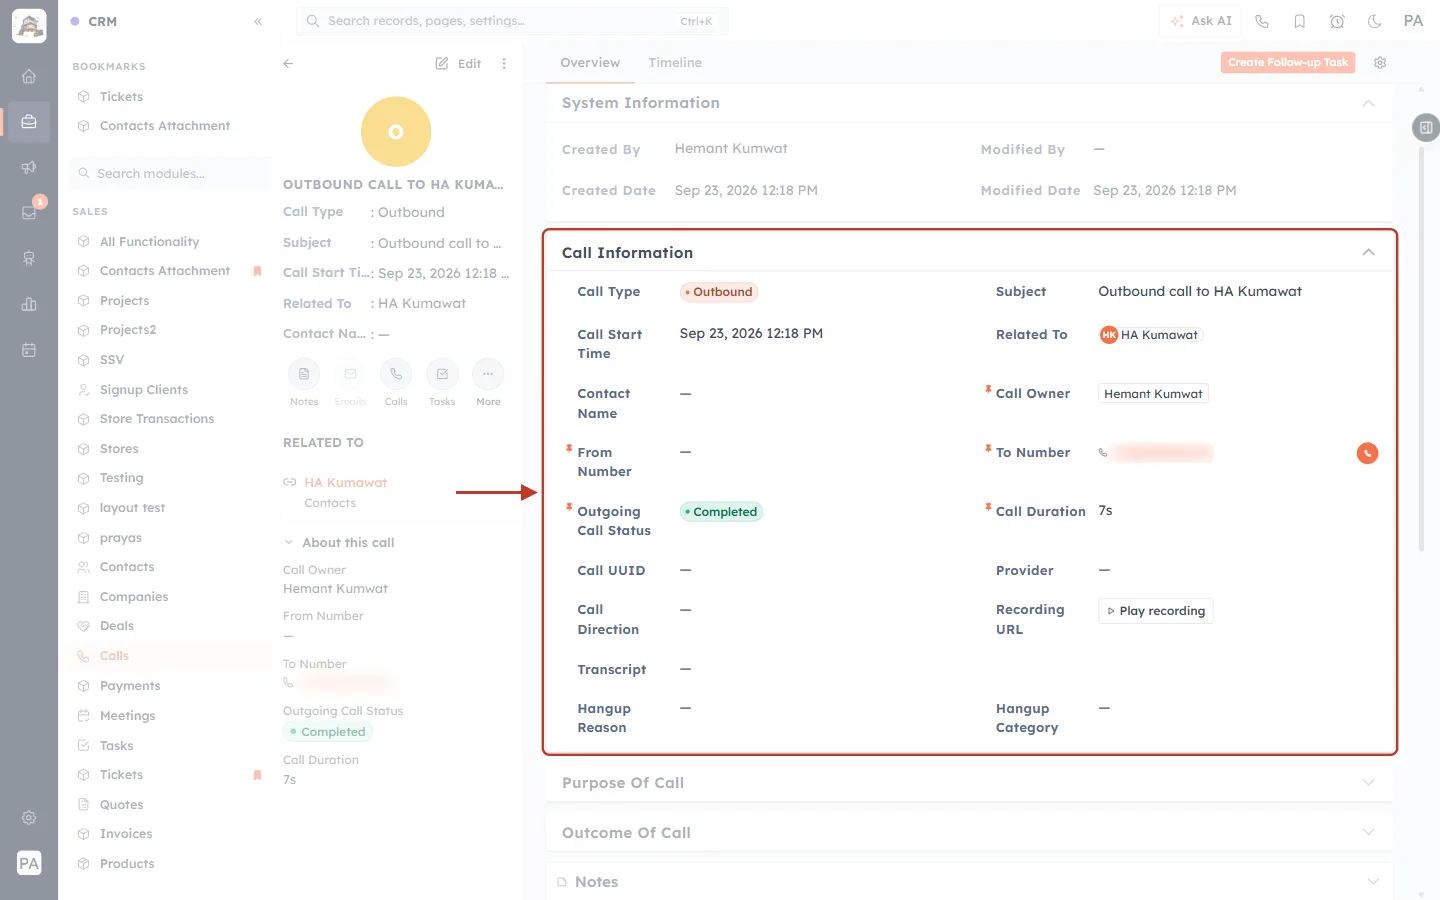Screen dimensions: 1440x900
Task: Click the bookmark icon in top bar
Action: [1300, 21]
